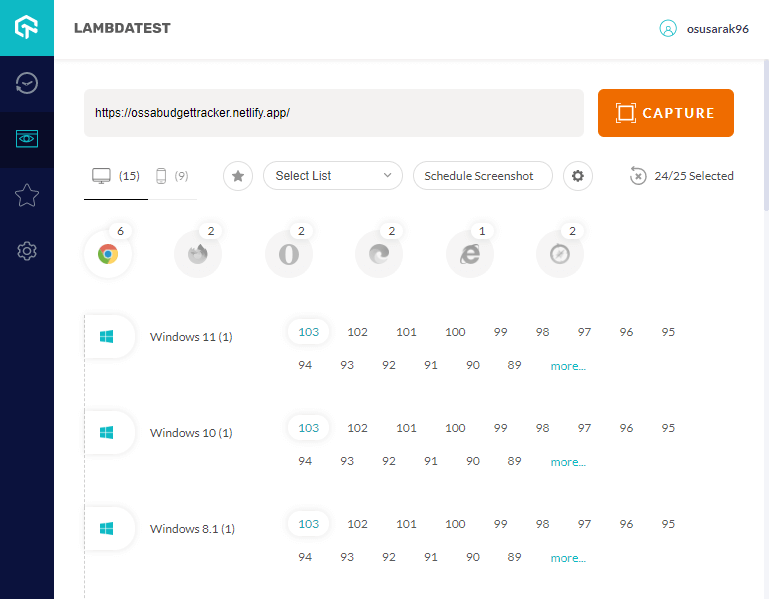
Task: Click the LAMBDATEST header title
Action: coord(122,28)
